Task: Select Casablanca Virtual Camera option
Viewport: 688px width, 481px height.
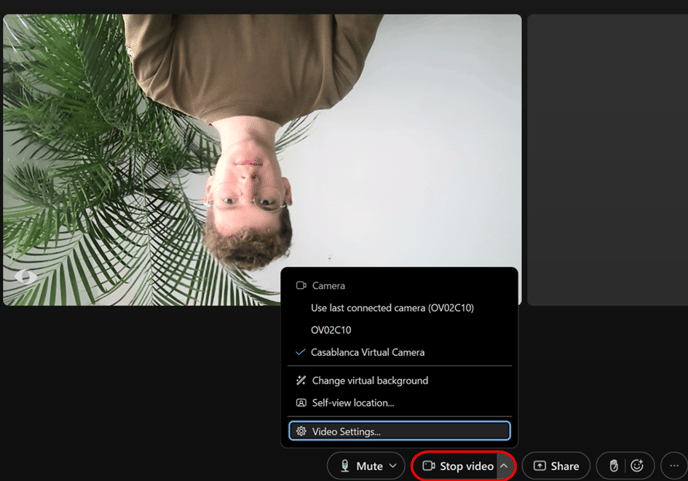Action: (368, 352)
